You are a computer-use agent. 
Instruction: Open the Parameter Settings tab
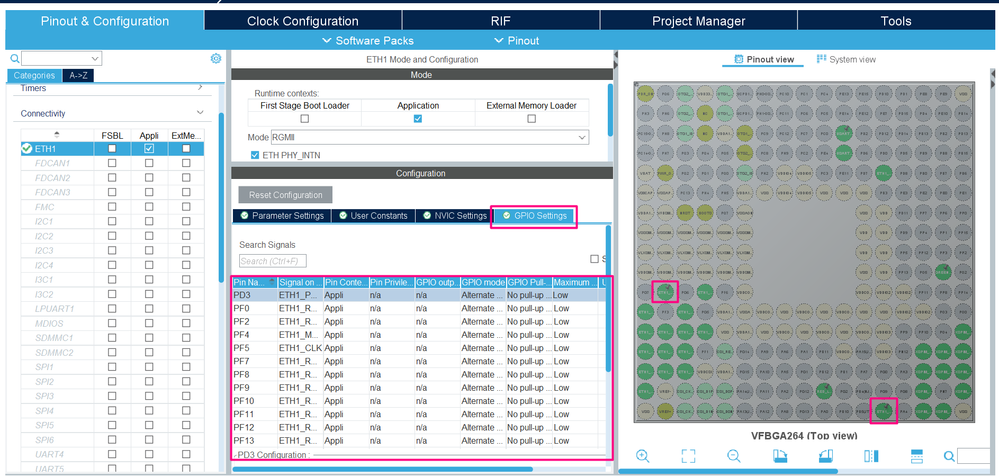tap(281, 216)
